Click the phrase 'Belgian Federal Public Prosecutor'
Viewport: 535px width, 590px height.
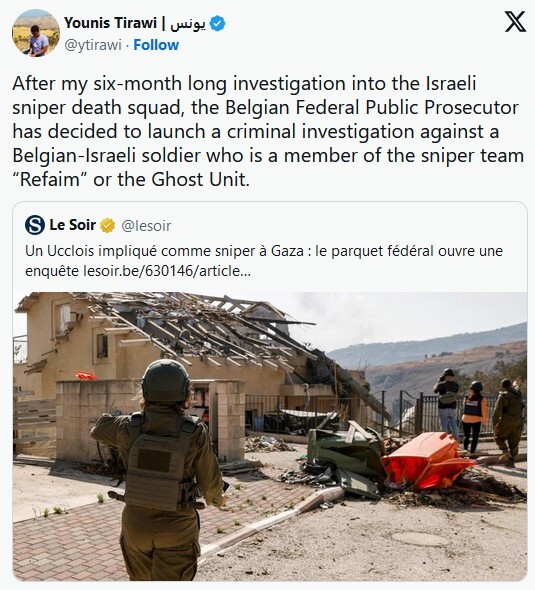[x=372, y=108]
